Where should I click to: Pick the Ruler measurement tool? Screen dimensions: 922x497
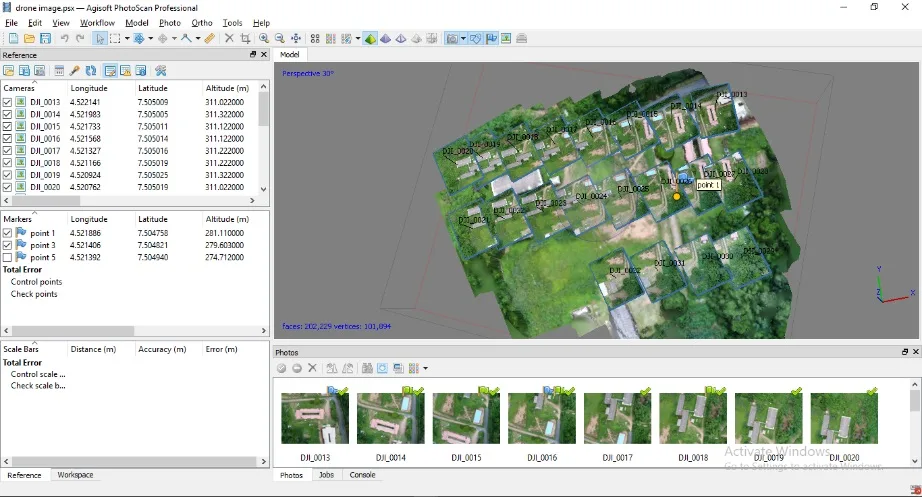click(x=210, y=38)
